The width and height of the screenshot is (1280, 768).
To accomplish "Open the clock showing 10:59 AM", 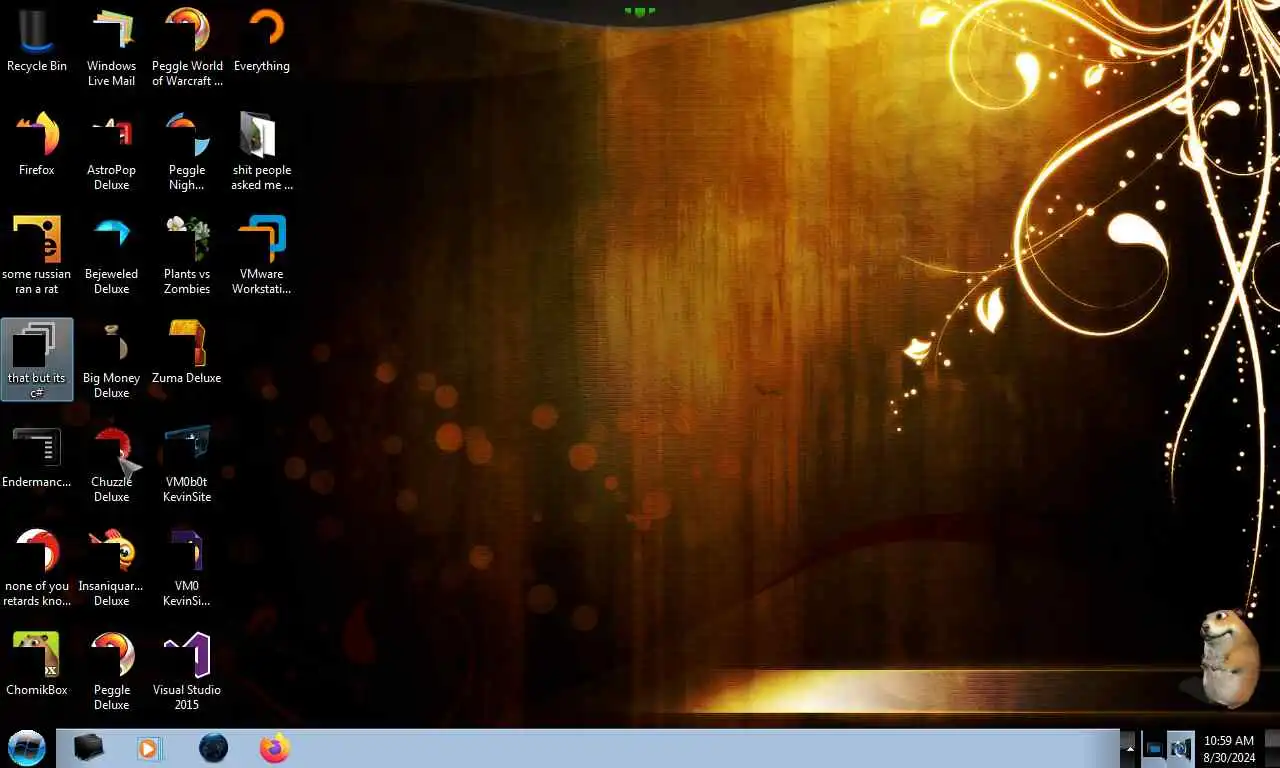I will pyautogui.click(x=1229, y=749).
